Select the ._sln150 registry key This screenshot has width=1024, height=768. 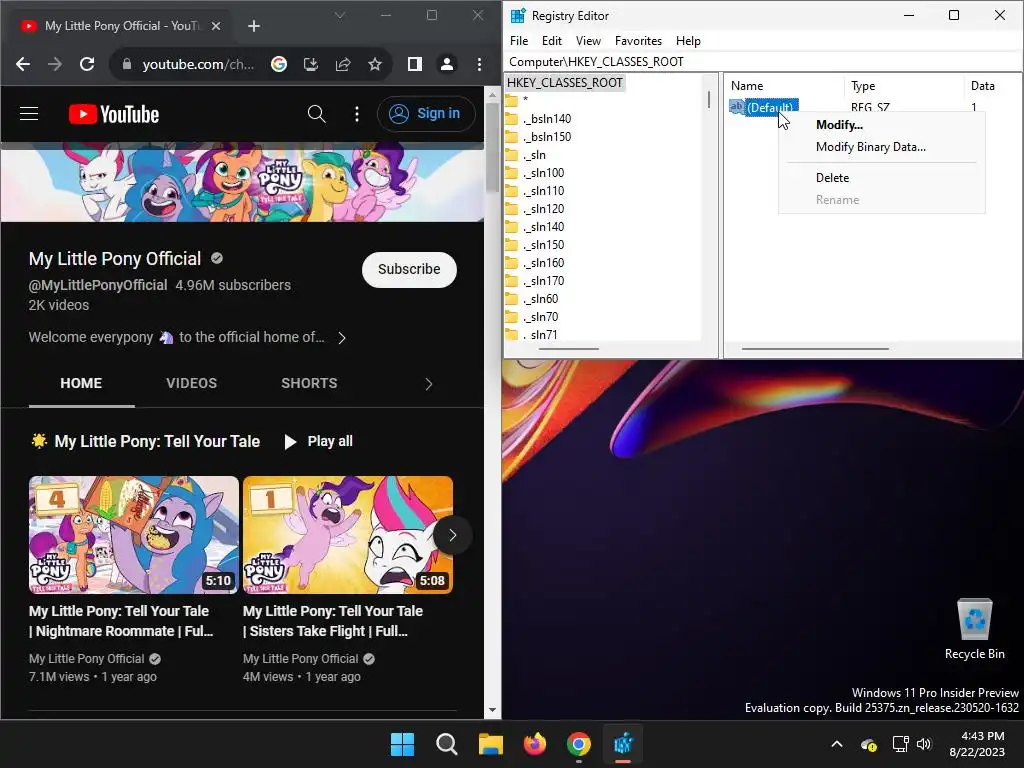pyautogui.click(x=543, y=245)
